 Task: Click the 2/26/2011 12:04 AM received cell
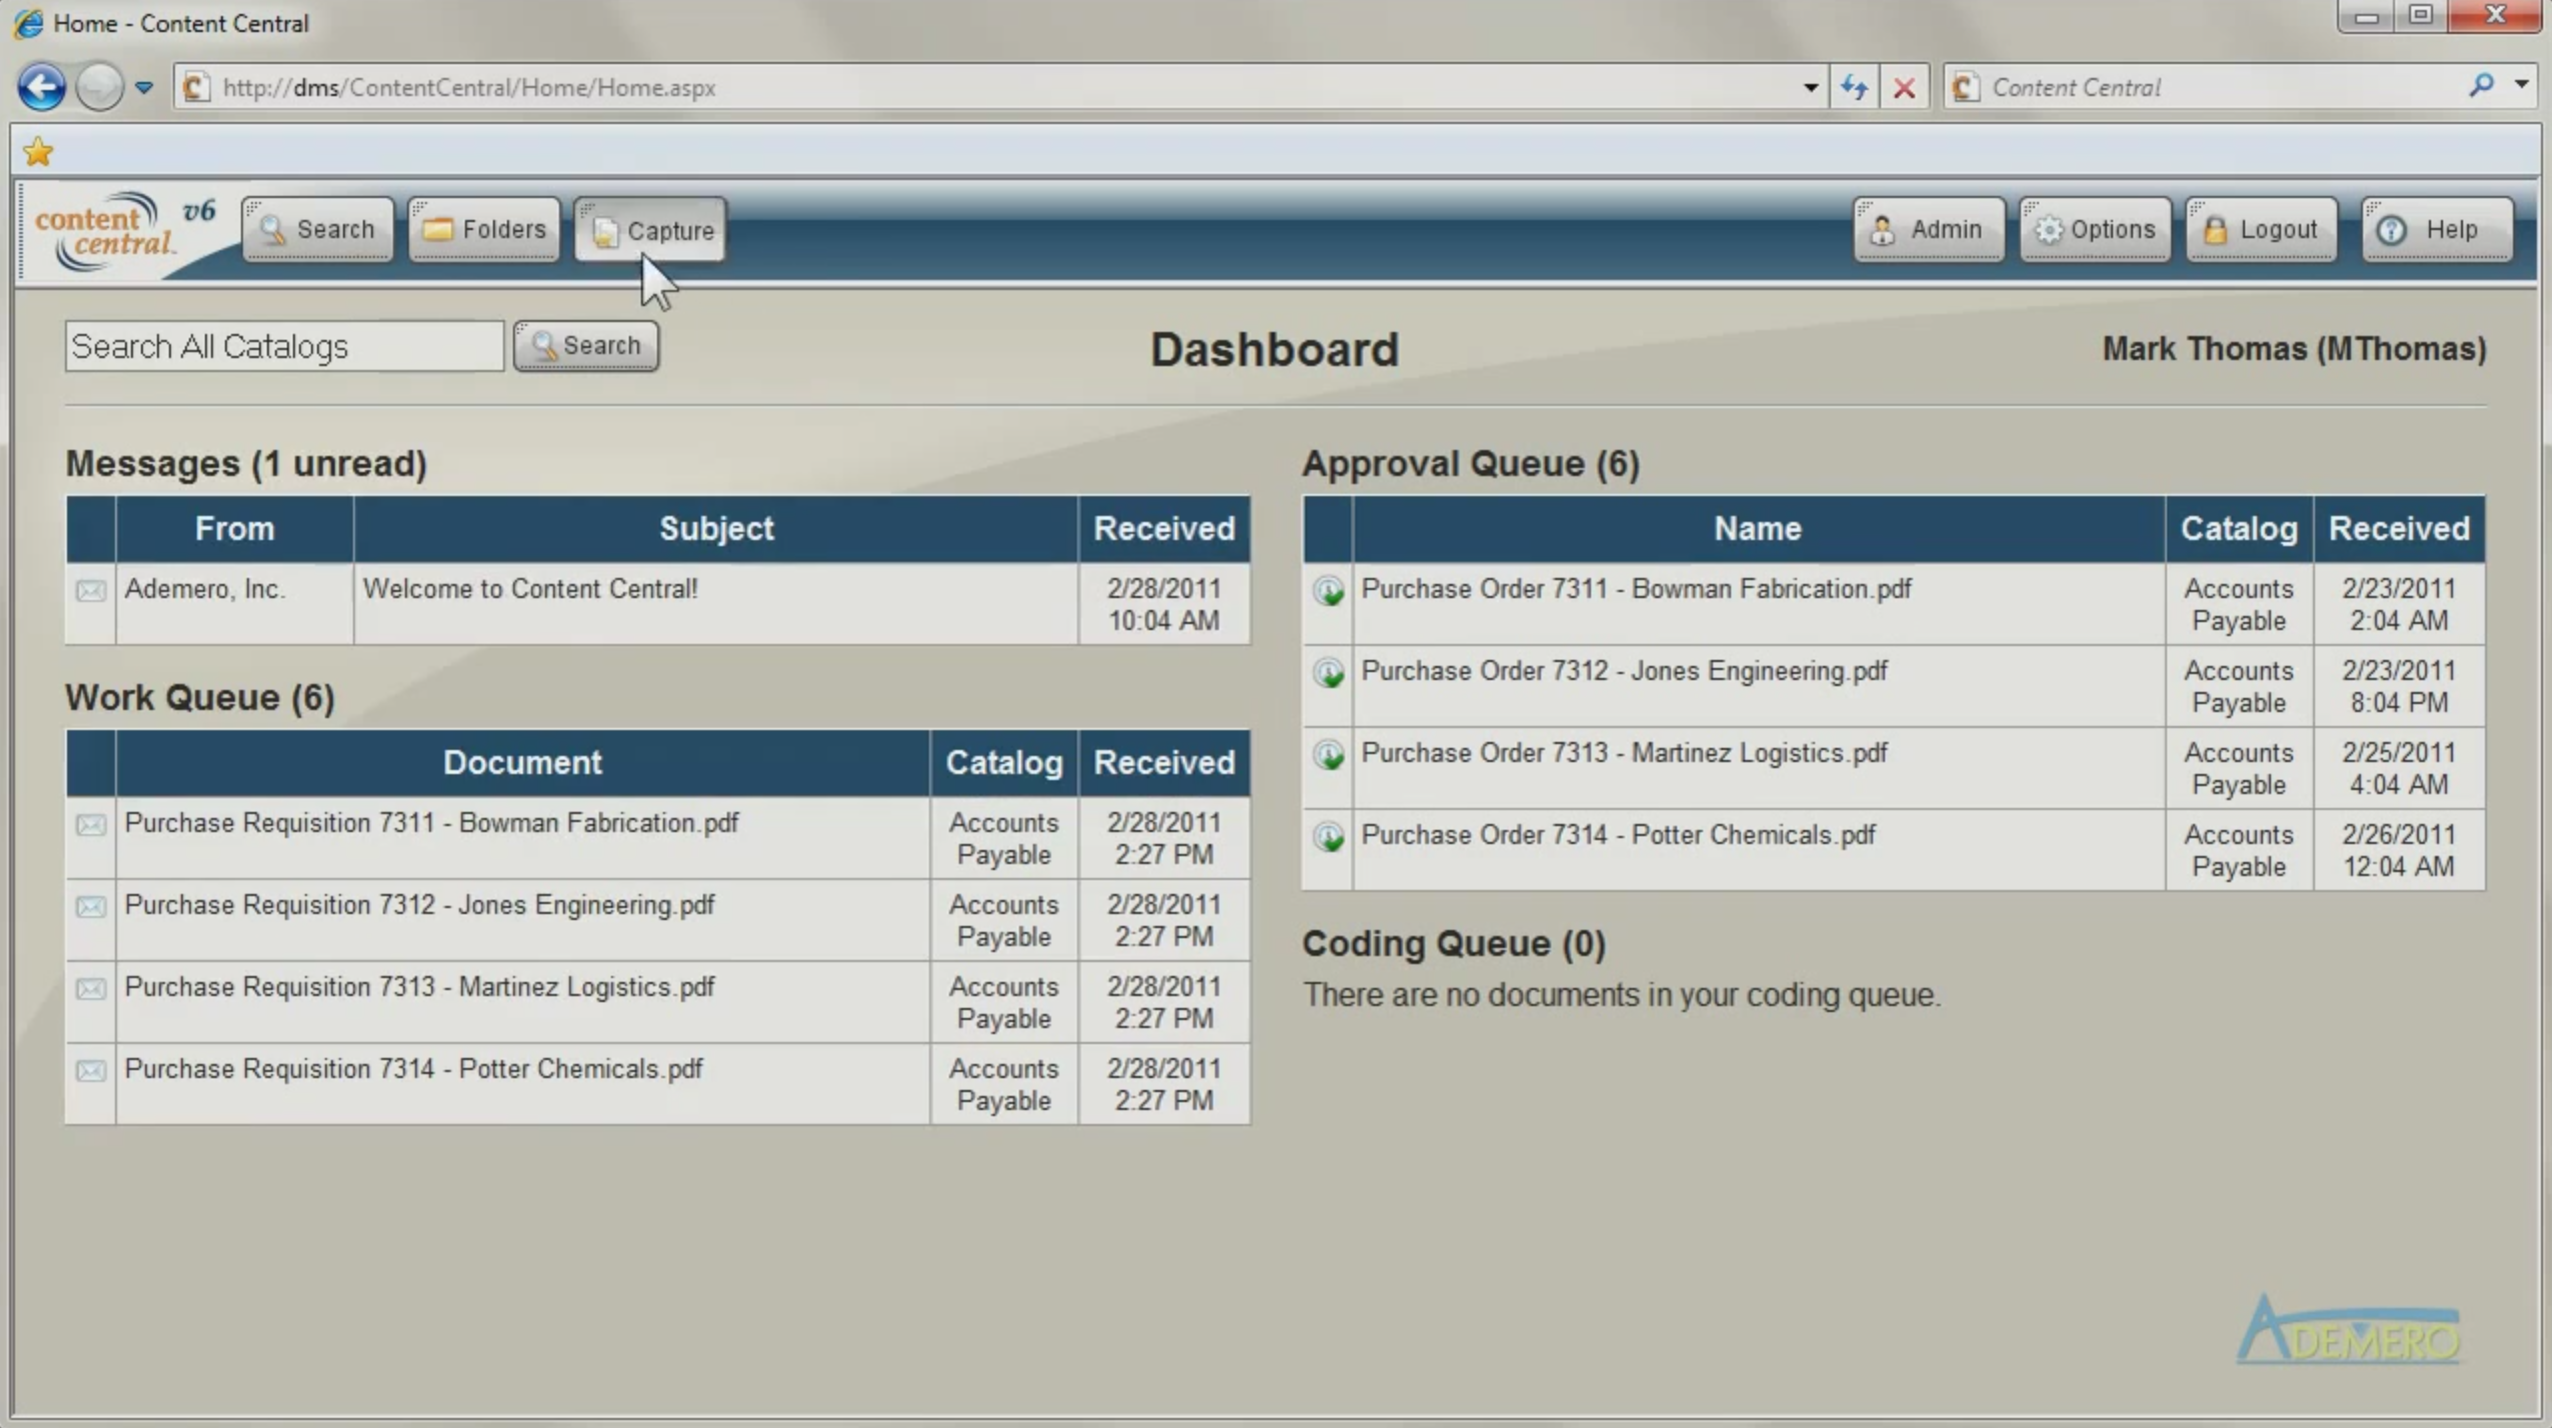coord(2399,850)
